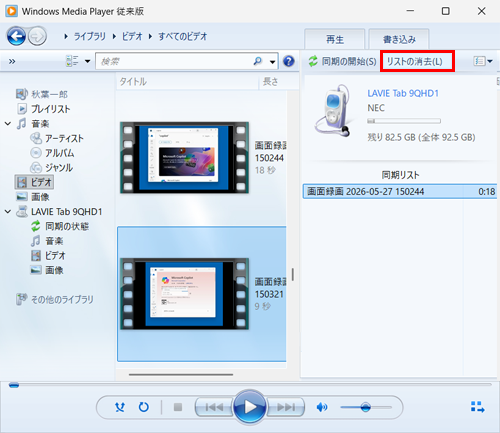Click the search magnifier icon
This screenshot has width=500, height=433.
(x=258, y=61)
